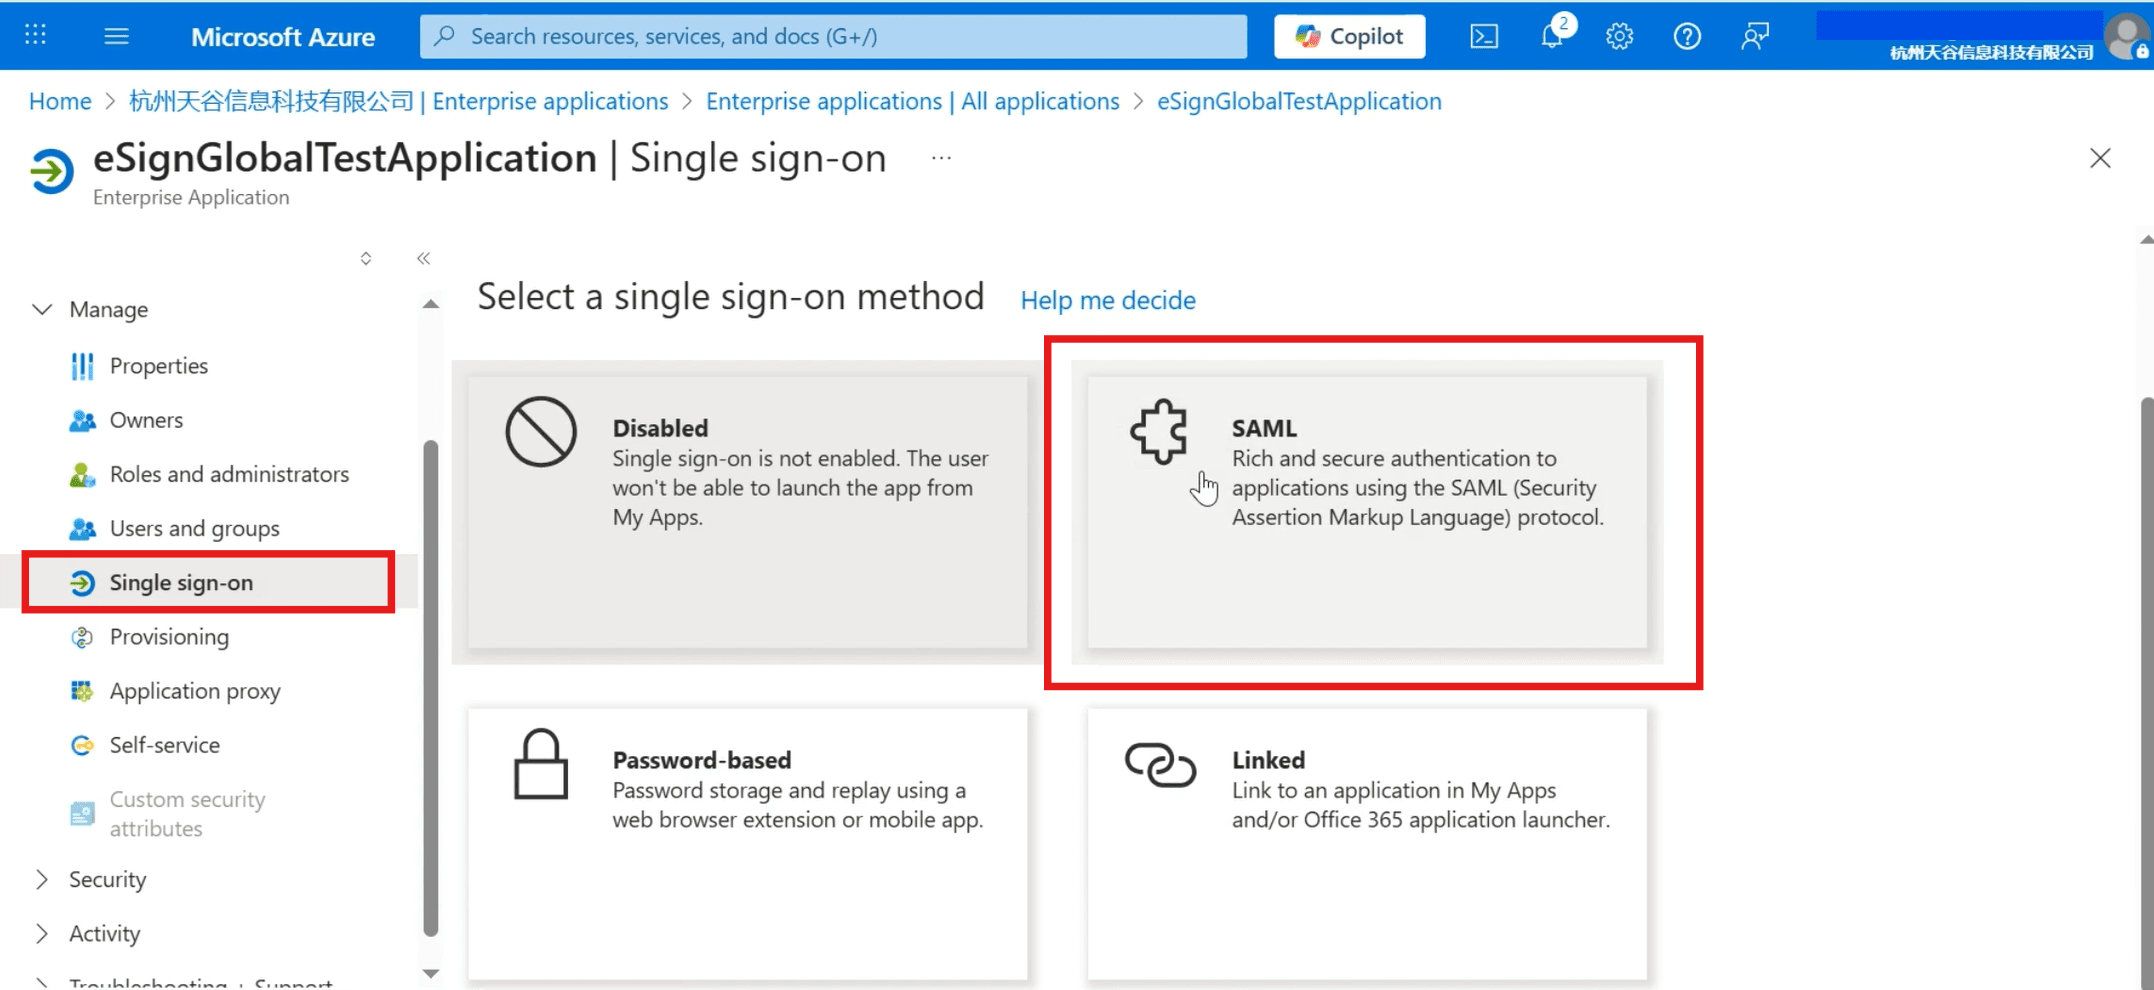
Task: Click the Microsoft Azure home title
Action: [283, 37]
